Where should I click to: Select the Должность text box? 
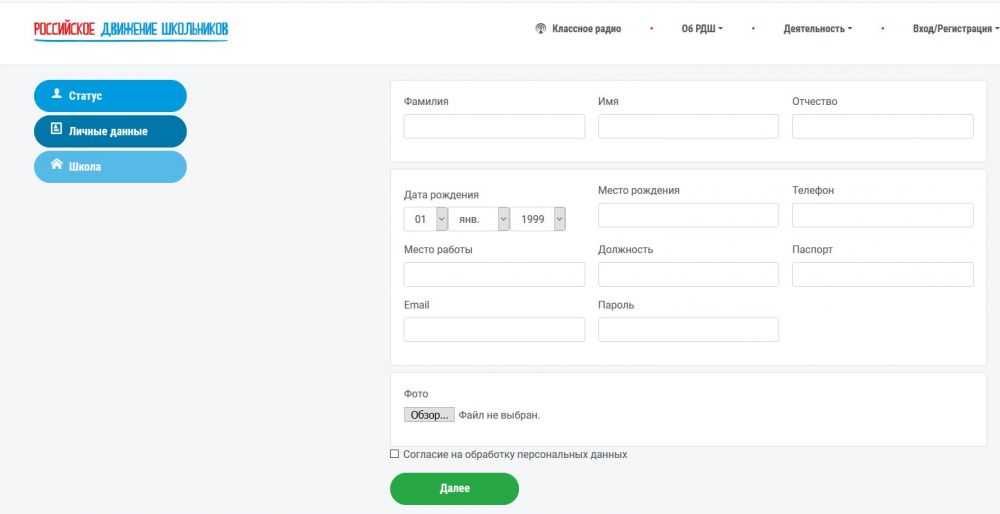pos(688,274)
